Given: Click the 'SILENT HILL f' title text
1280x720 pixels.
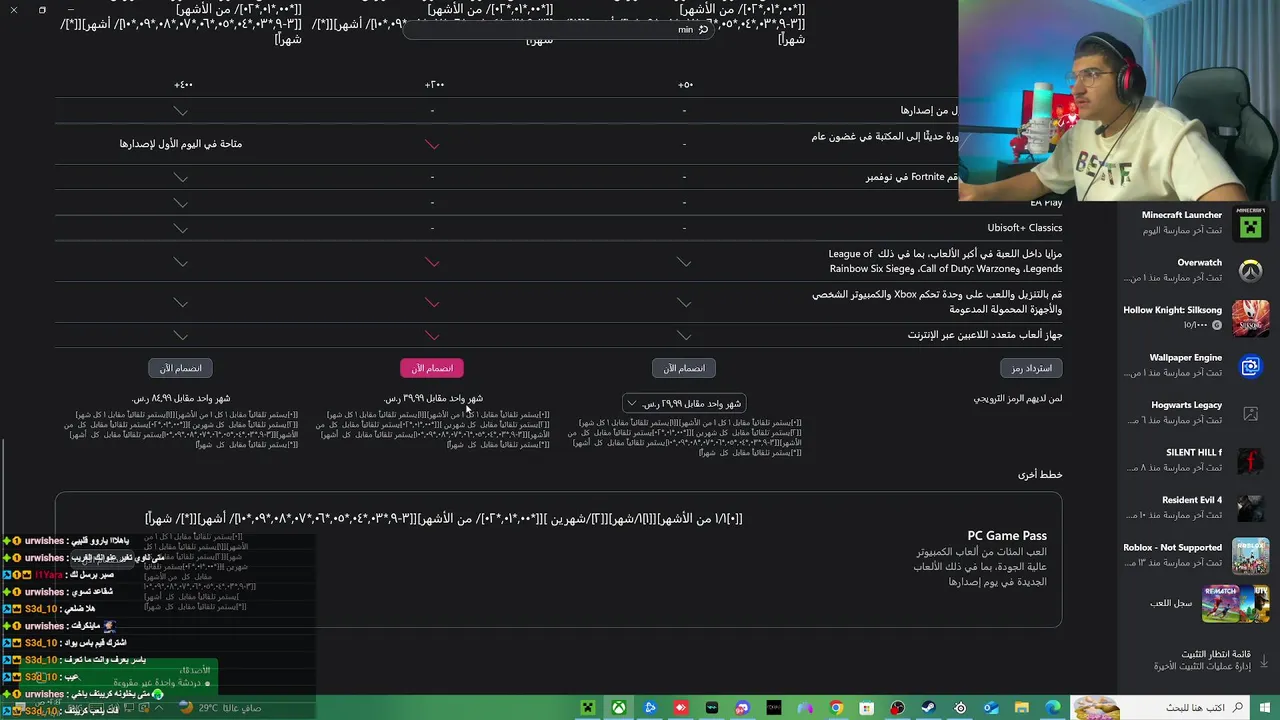Looking at the screenshot, I should click(1194, 452).
